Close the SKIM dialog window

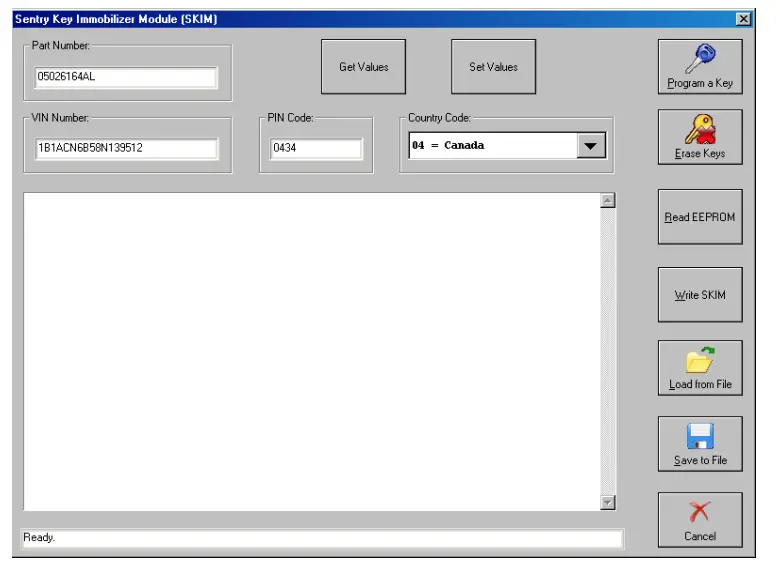coord(743,19)
